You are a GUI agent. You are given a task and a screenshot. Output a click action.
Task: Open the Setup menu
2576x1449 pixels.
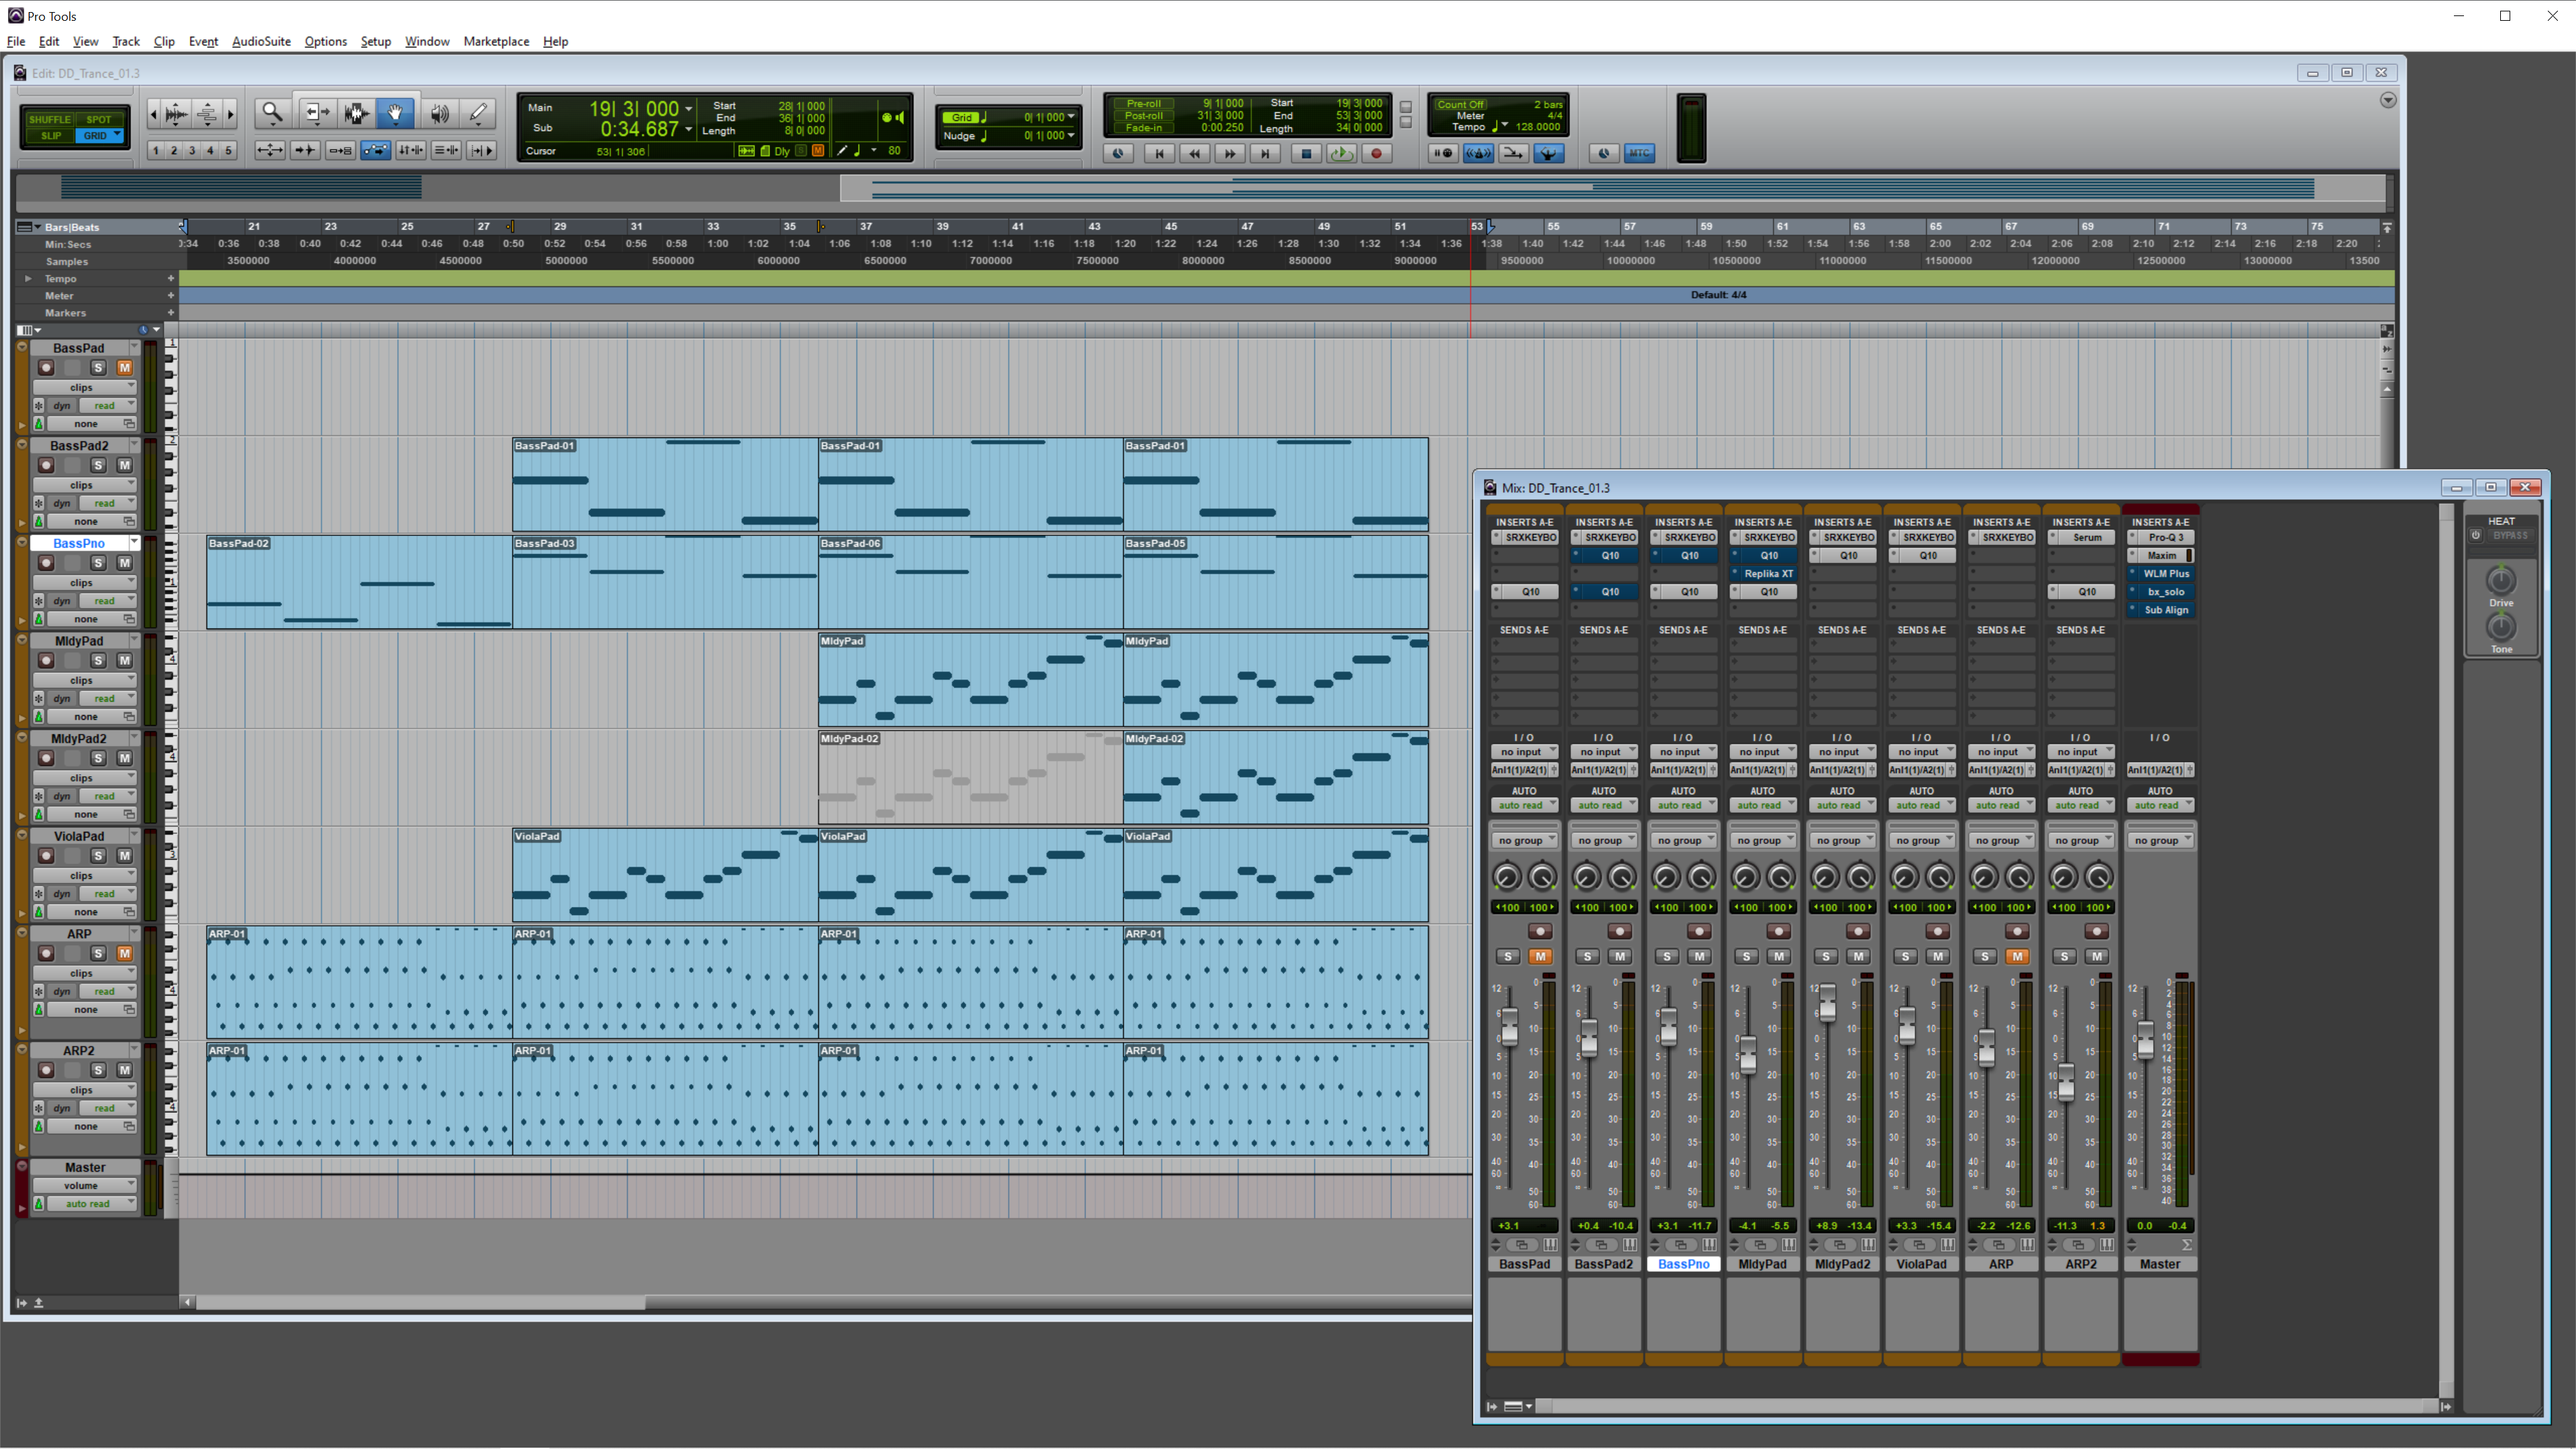(375, 41)
